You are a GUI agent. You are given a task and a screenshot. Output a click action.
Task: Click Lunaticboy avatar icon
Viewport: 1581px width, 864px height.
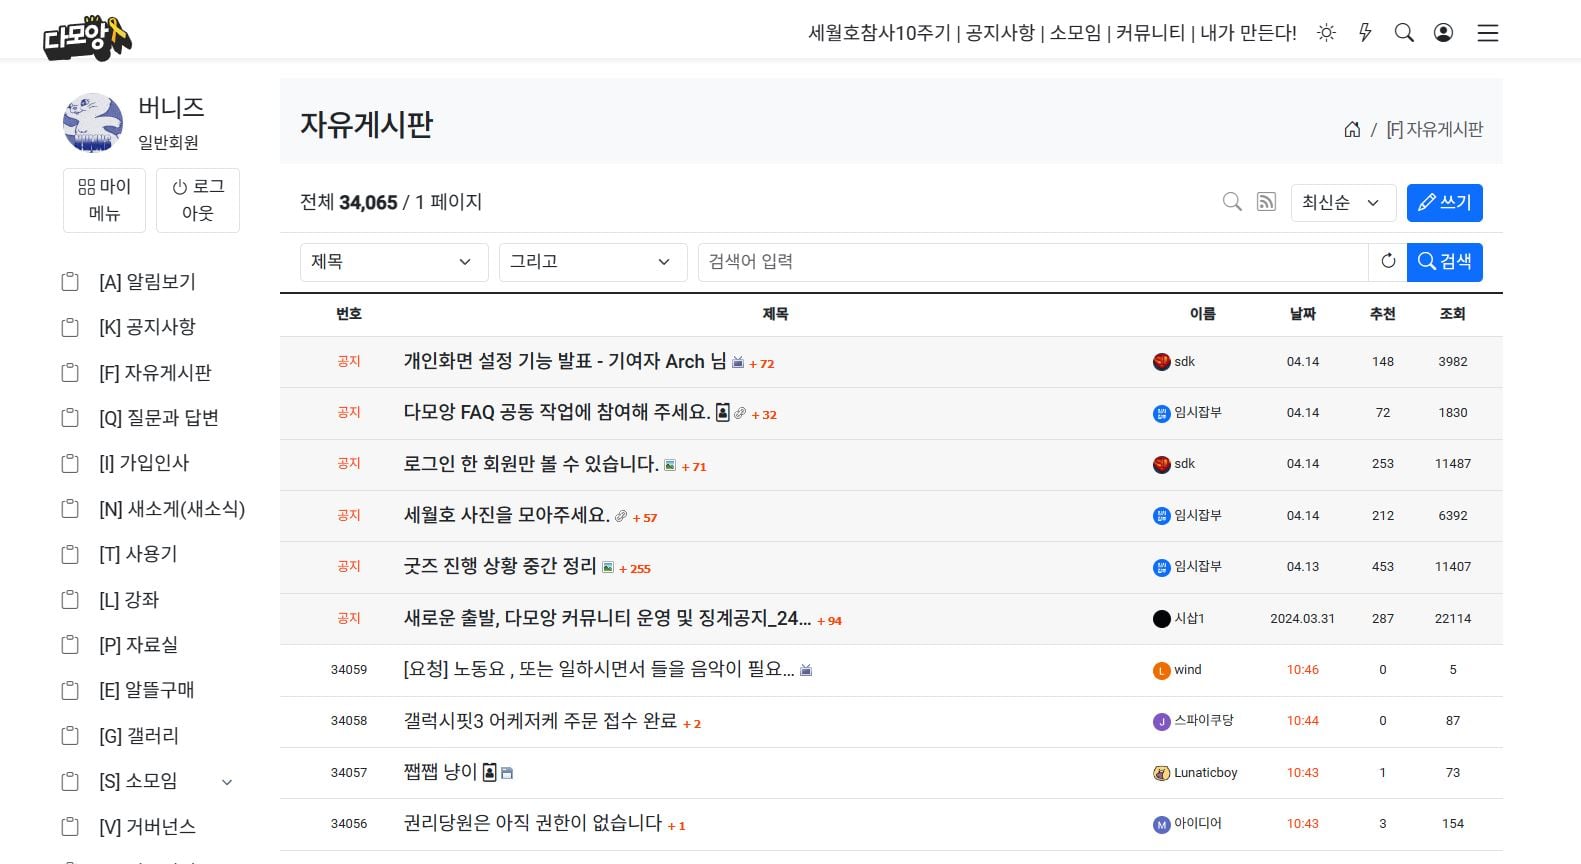coord(1161,773)
